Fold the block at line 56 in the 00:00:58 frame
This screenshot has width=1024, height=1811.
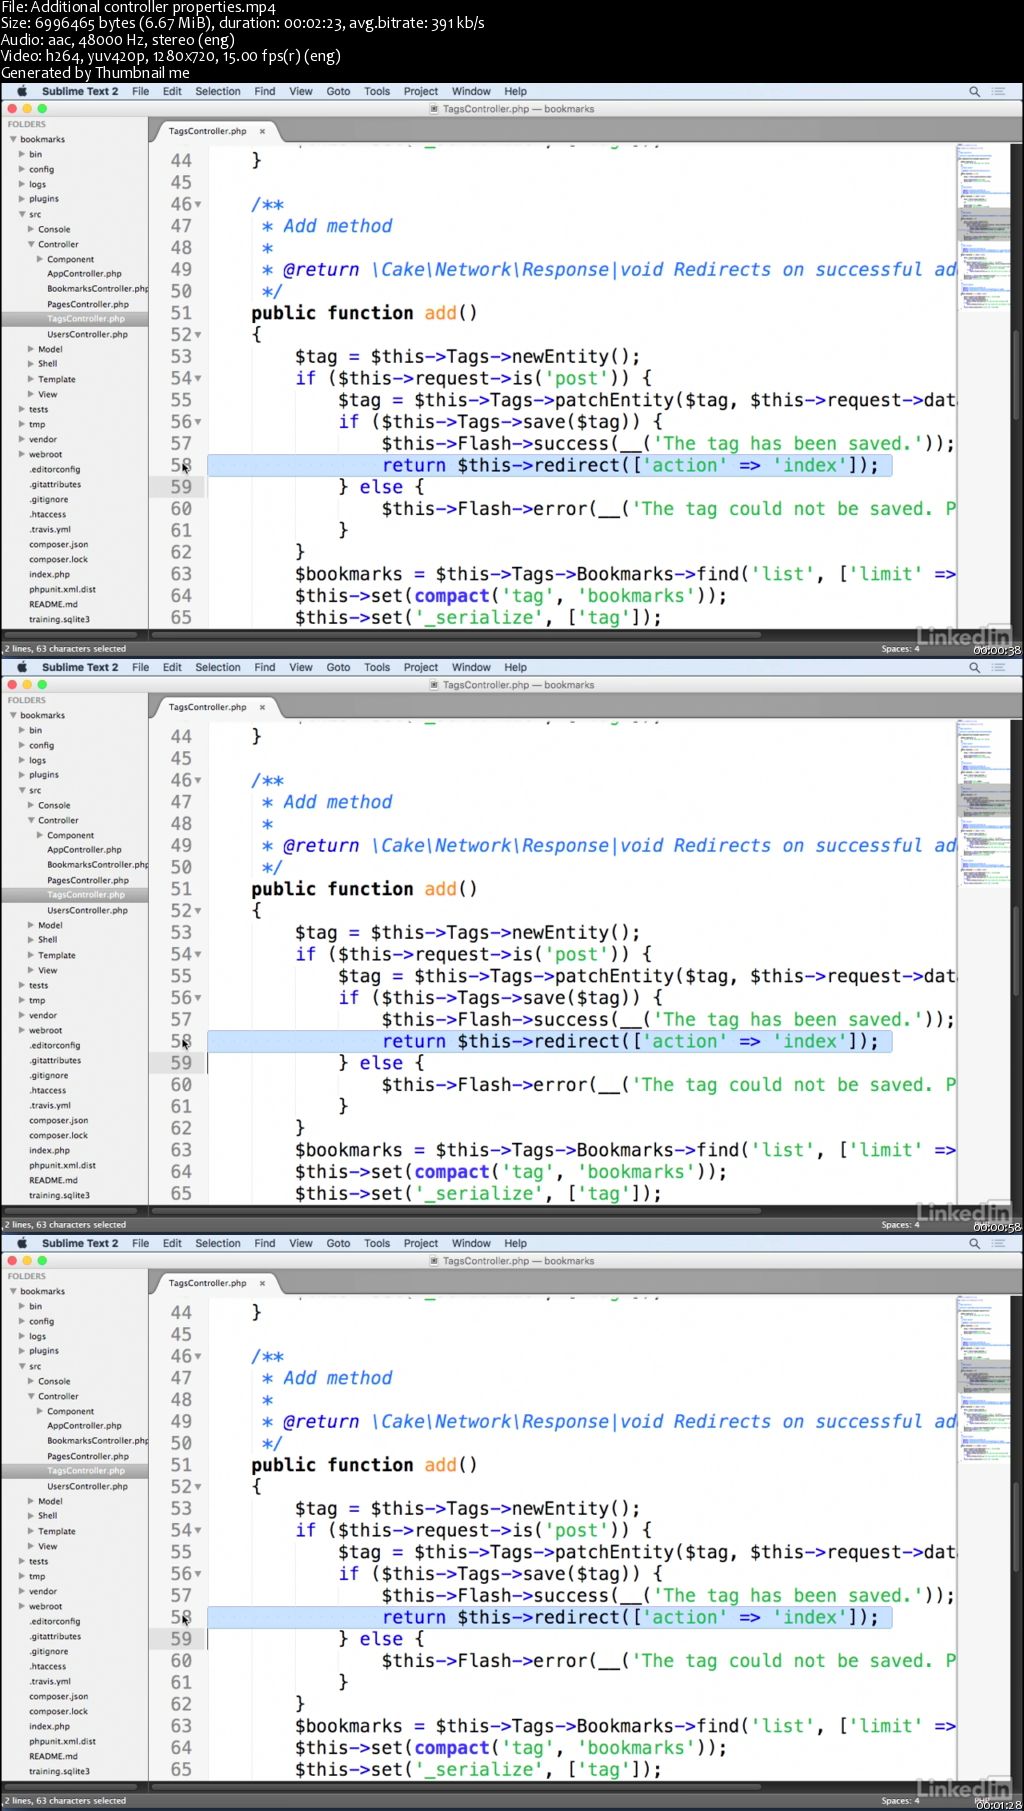pos(198,998)
